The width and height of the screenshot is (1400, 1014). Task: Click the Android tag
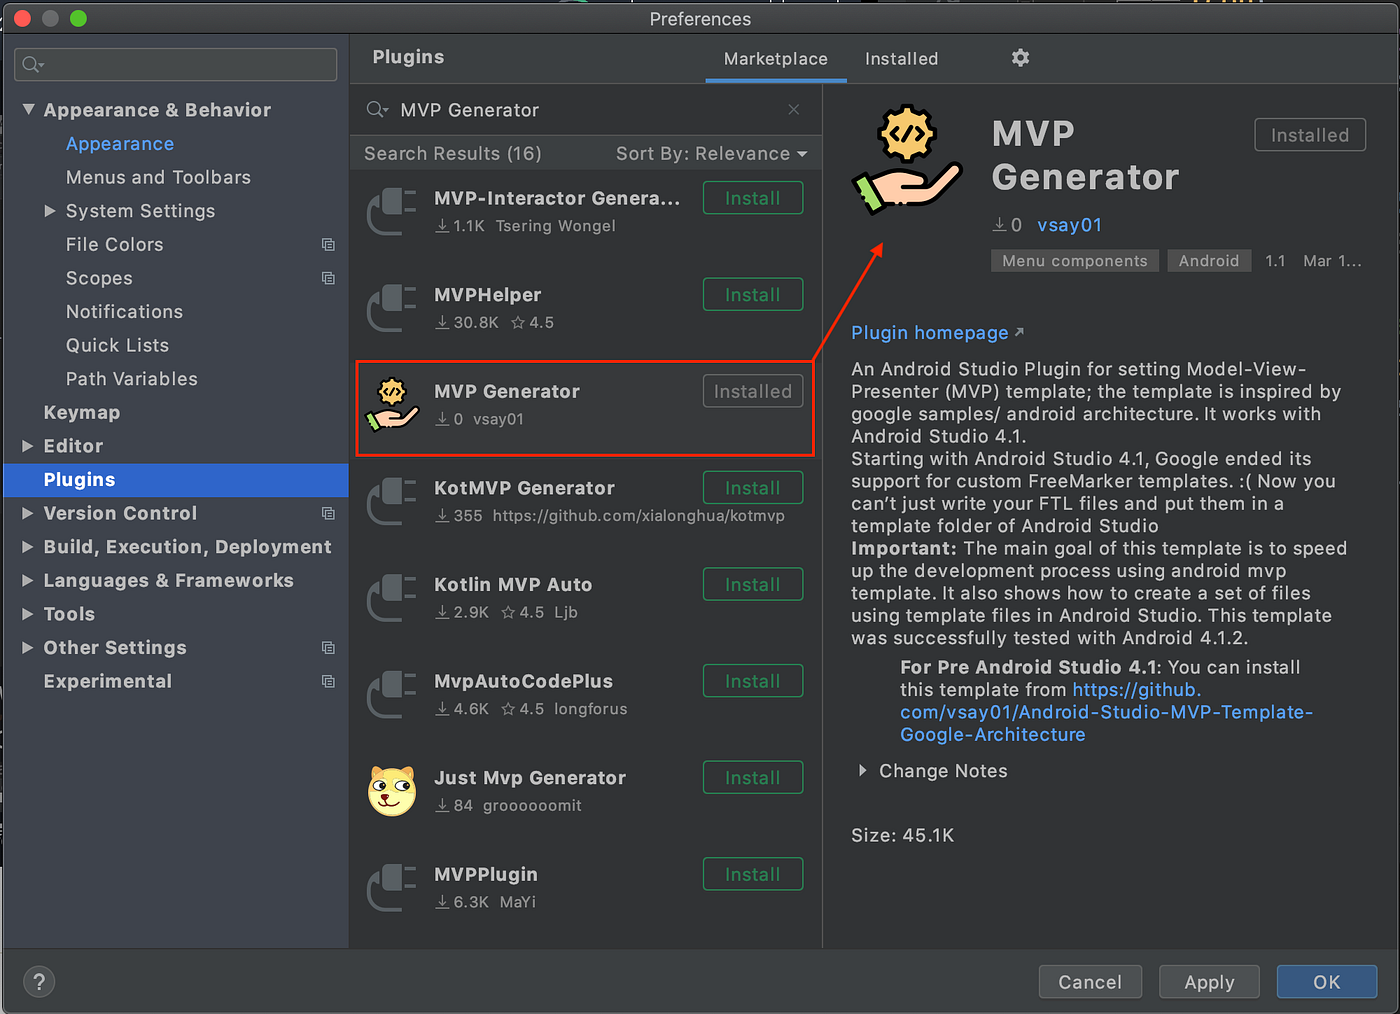(x=1209, y=261)
